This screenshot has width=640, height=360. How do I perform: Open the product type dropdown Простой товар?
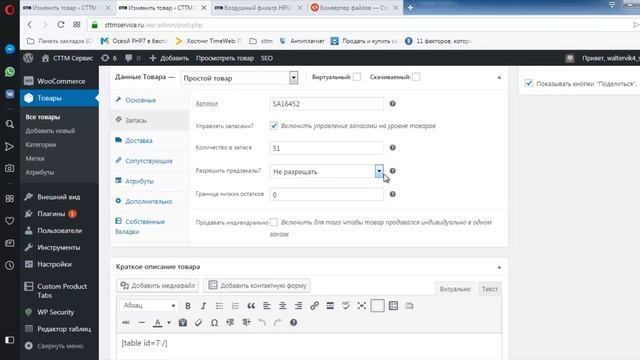click(x=239, y=78)
